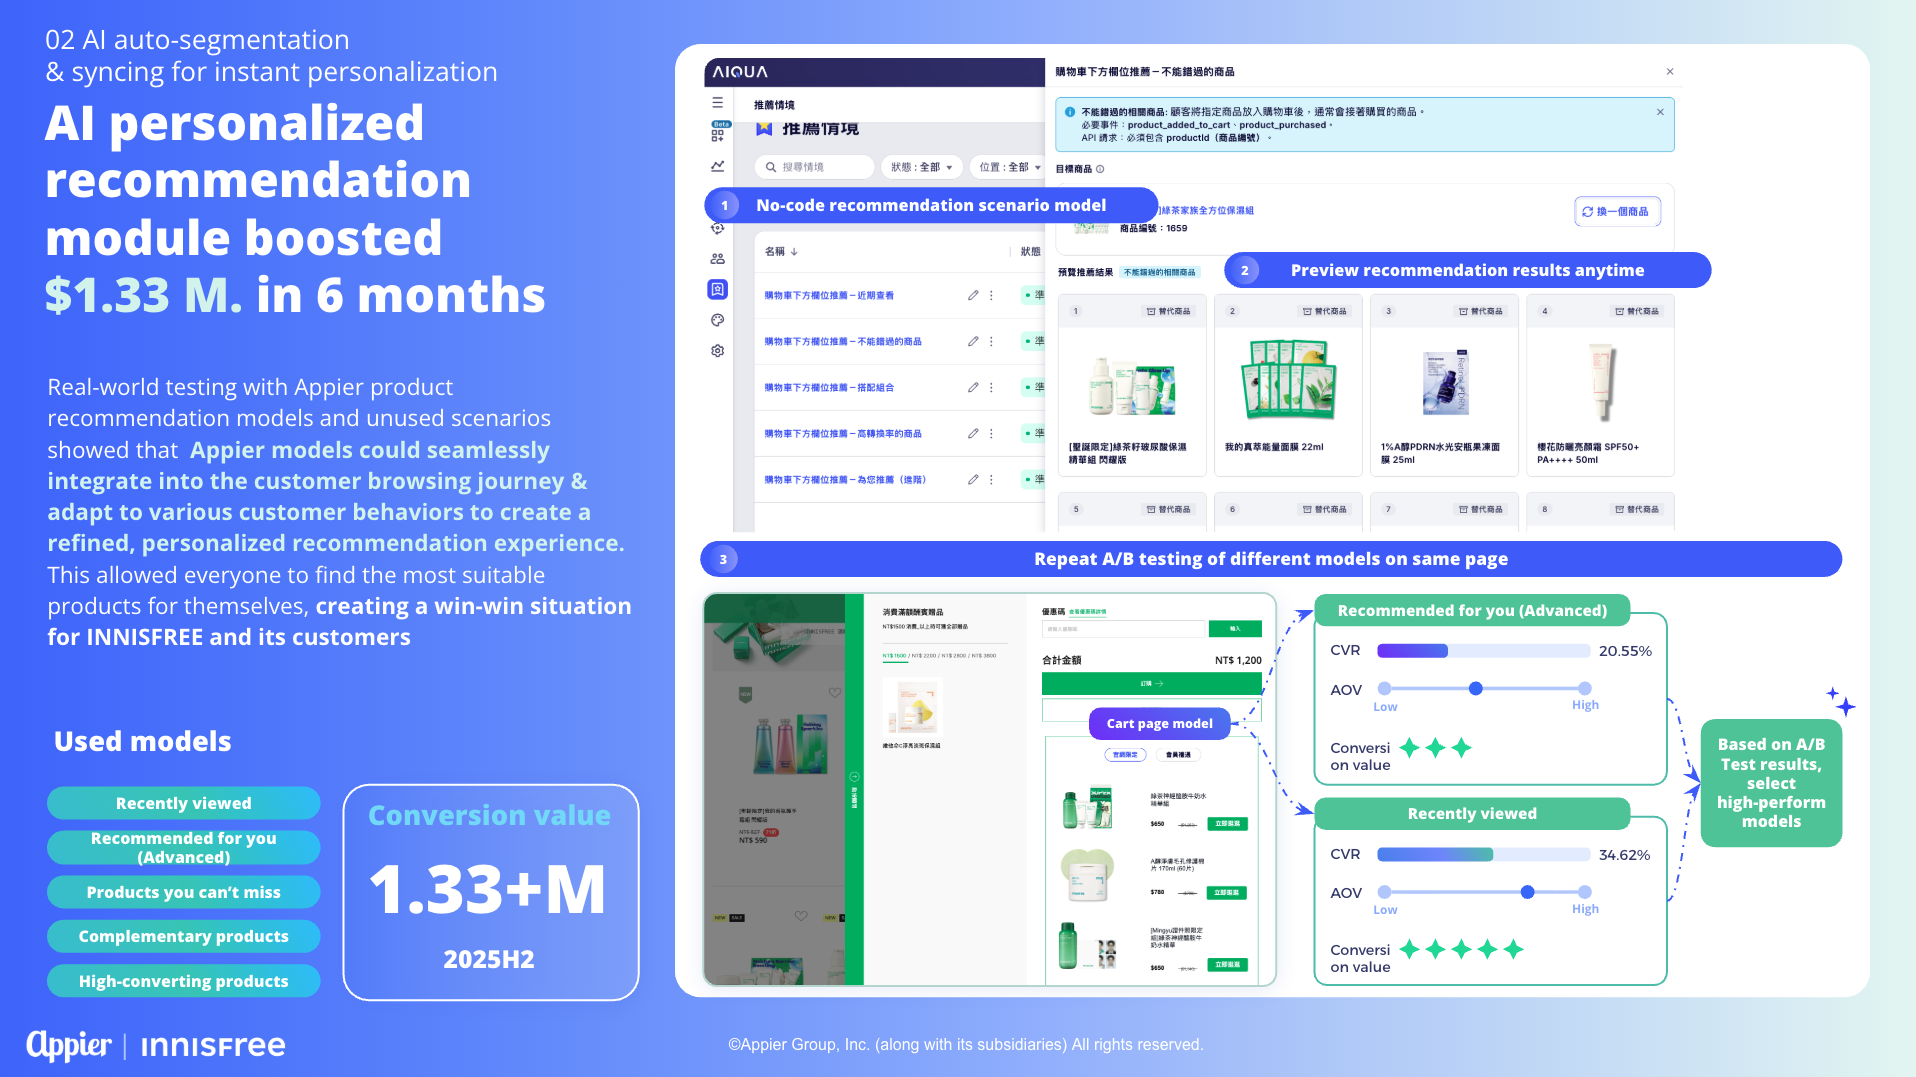Click the 換一個商品 button

click(1616, 212)
